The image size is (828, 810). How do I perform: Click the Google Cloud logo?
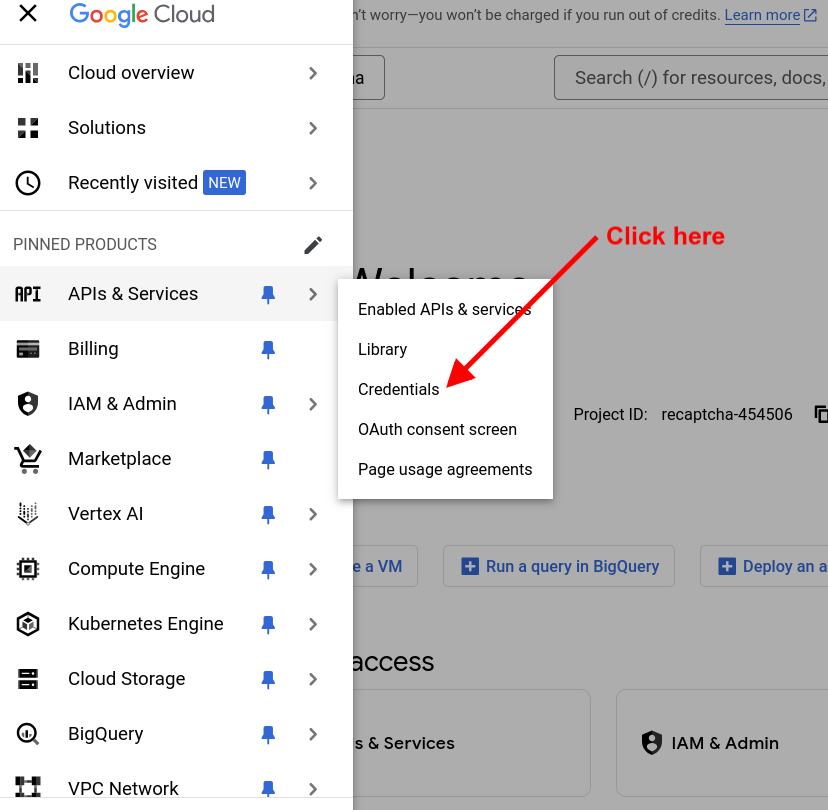142,14
